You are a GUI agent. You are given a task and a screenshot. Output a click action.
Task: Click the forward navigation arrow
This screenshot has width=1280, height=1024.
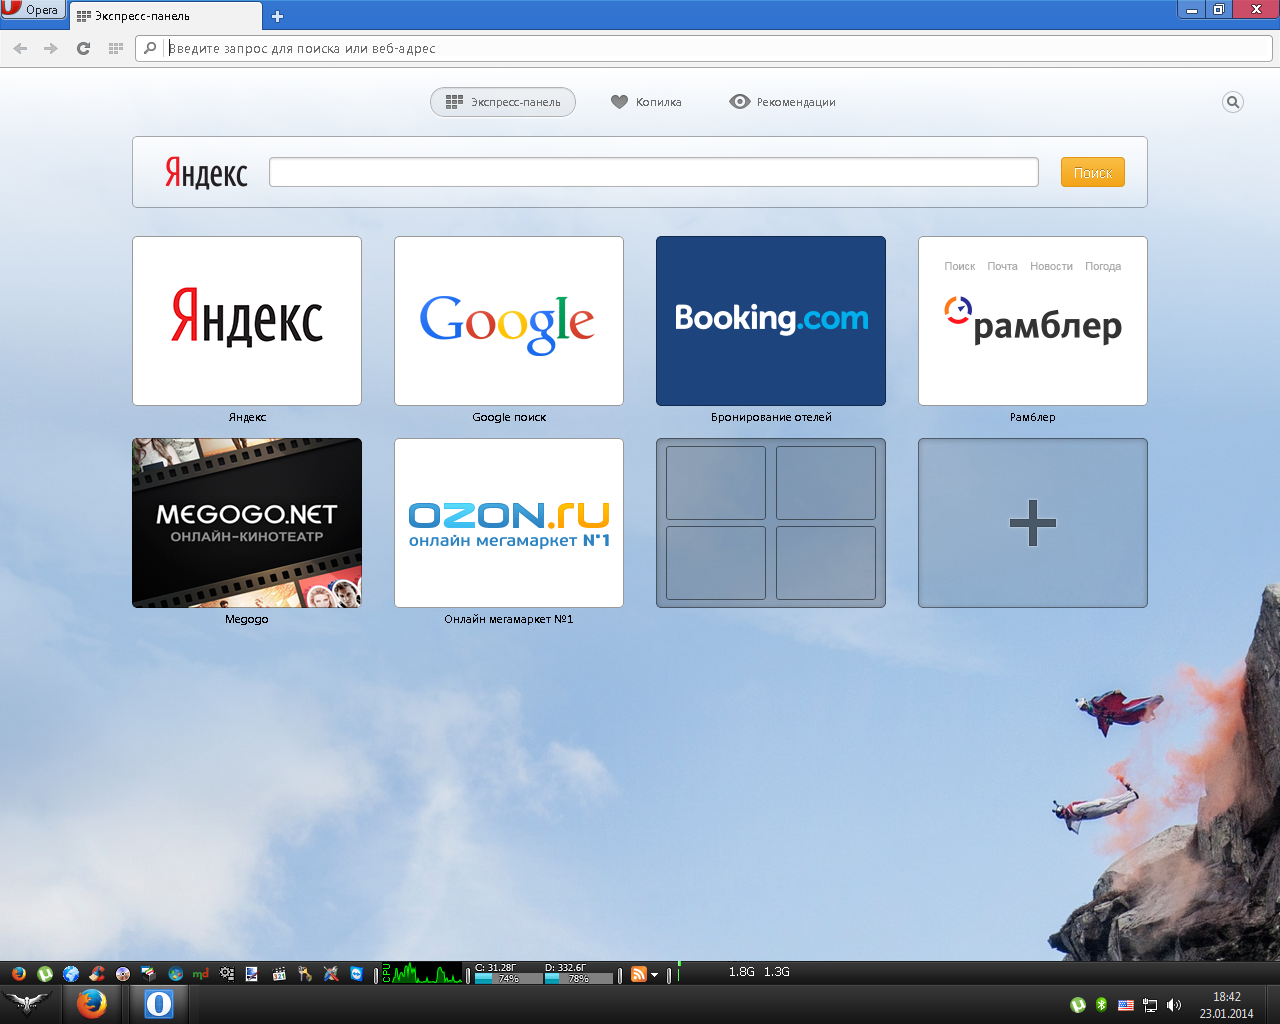coord(51,48)
